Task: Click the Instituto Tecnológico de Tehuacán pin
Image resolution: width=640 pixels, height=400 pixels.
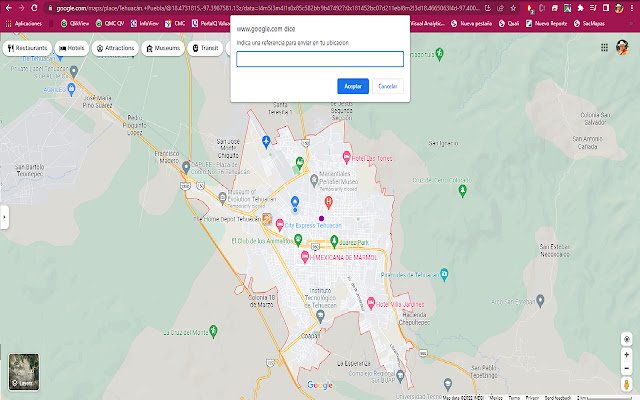Action: click(320, 316)
